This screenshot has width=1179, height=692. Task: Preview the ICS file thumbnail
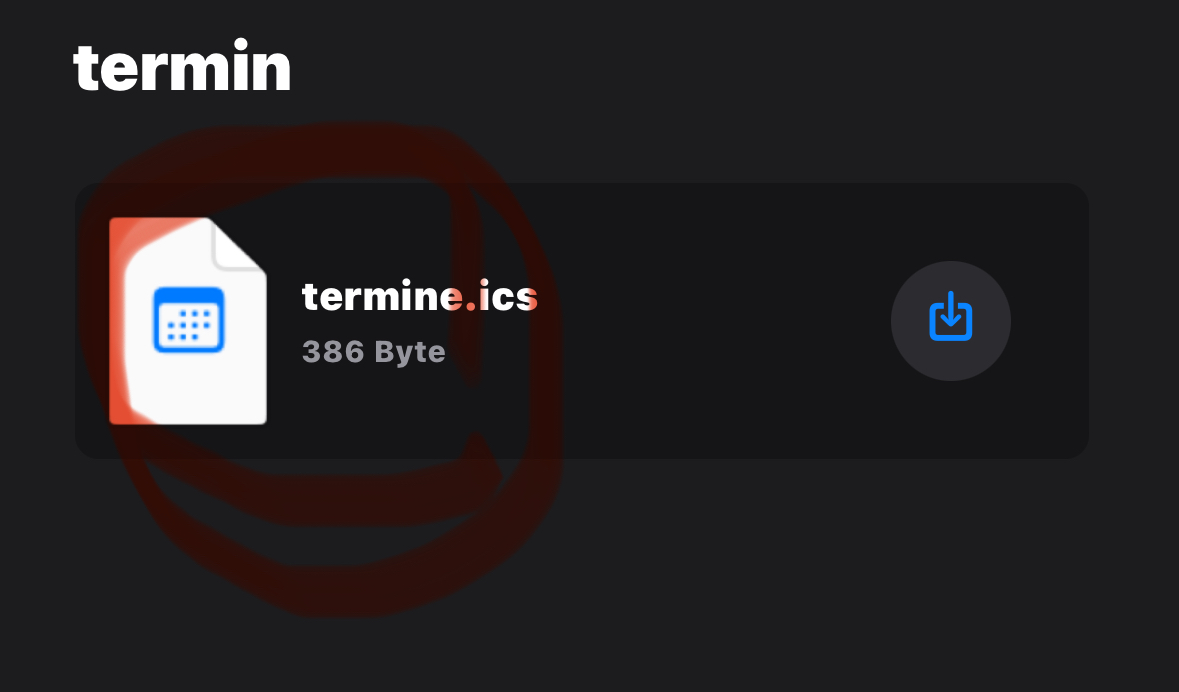188,321
